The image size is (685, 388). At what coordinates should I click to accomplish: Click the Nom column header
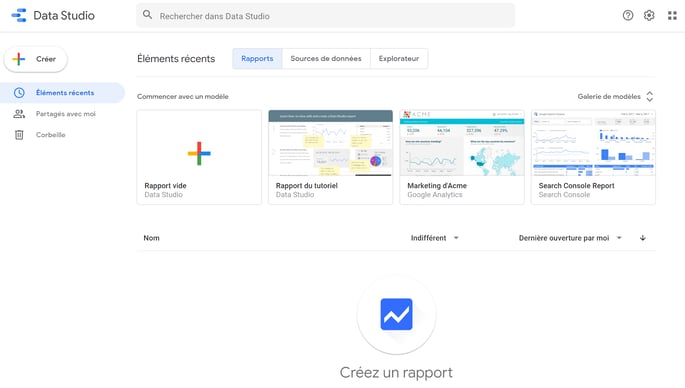point(152,238)
